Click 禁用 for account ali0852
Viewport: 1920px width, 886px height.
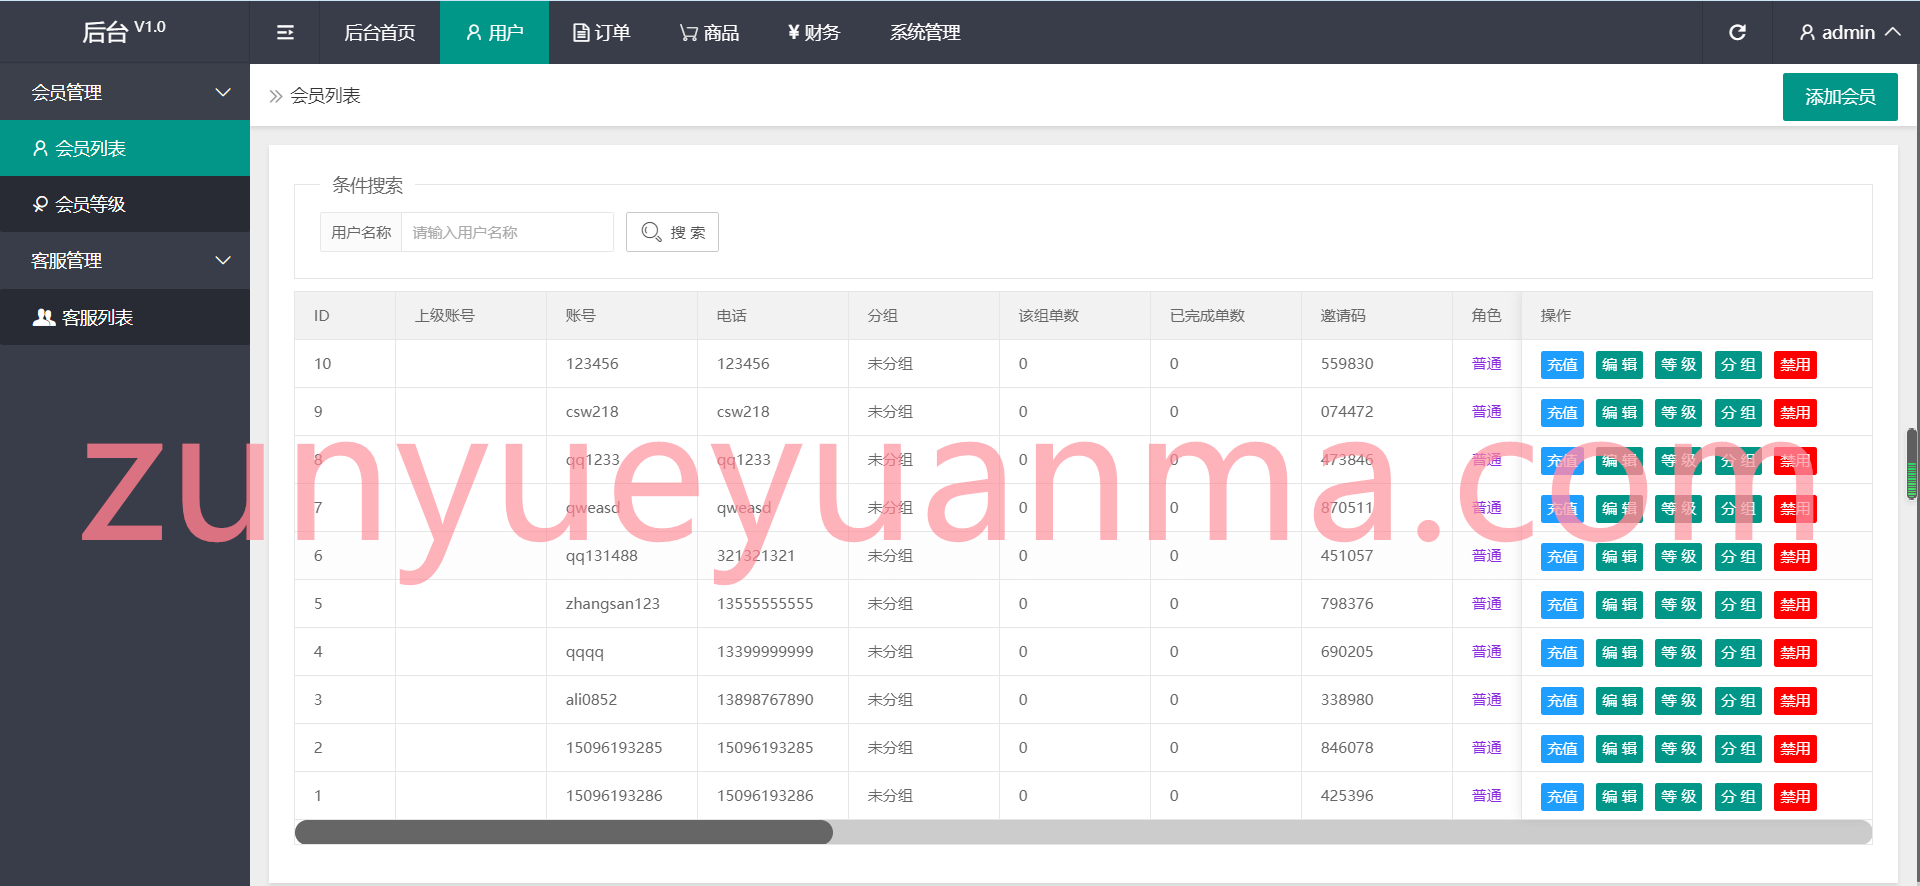point(1795,701)
